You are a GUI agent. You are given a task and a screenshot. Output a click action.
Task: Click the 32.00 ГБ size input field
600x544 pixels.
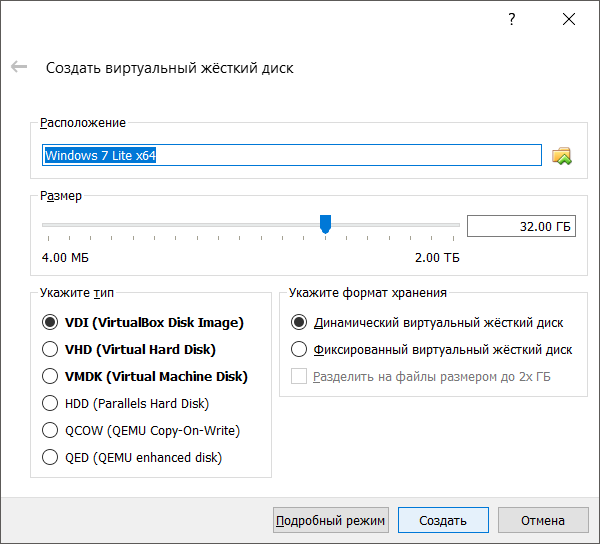[x=520, y=227]
